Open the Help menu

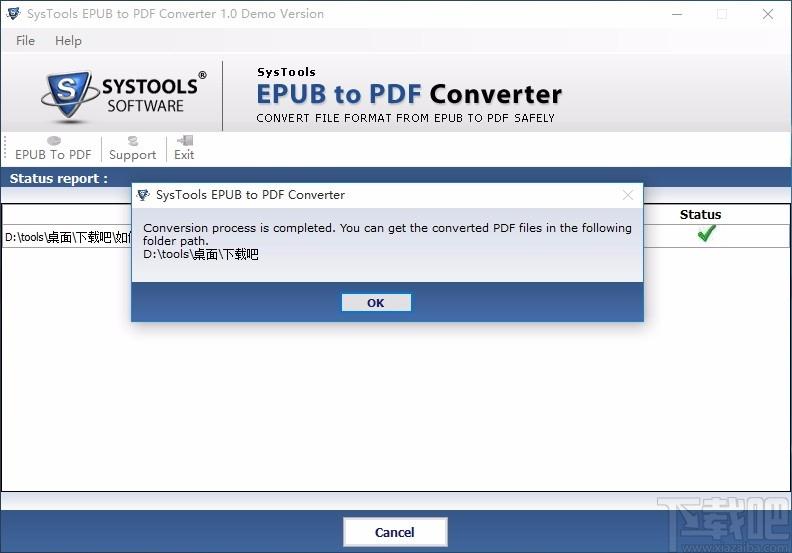[x=68, y=40]
